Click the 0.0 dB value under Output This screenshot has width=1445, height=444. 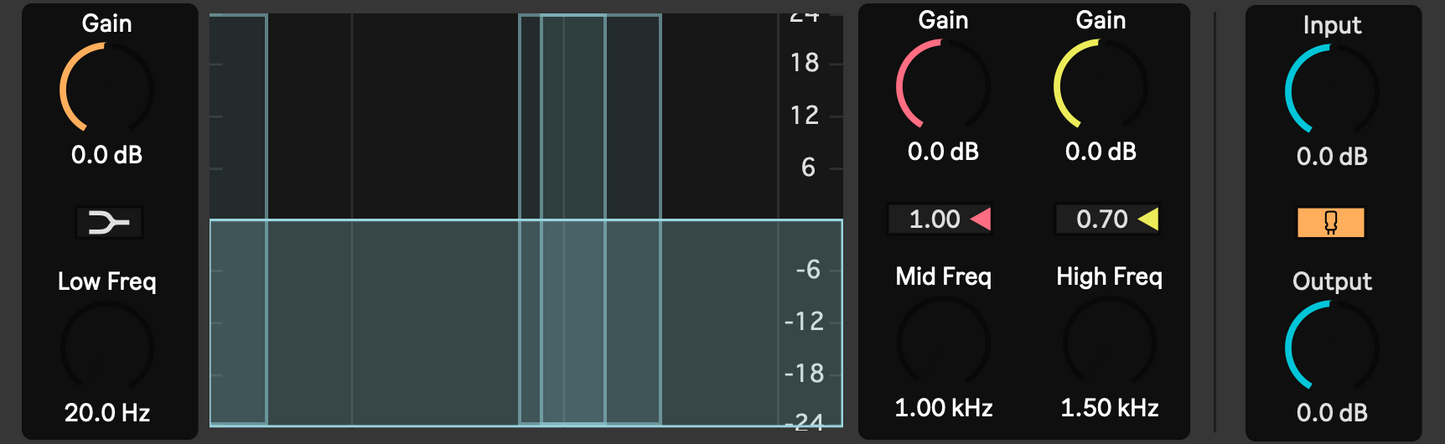pyautogui.click(x=1332, y=412)
